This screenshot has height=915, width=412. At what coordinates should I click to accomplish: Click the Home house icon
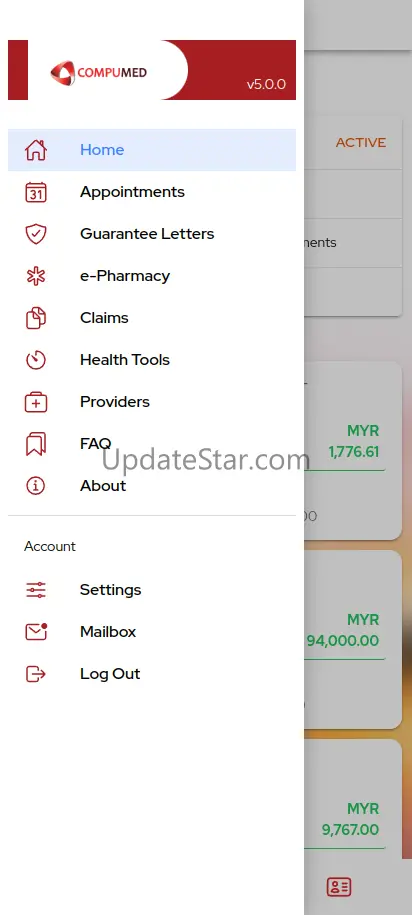(x=36, y=150)
